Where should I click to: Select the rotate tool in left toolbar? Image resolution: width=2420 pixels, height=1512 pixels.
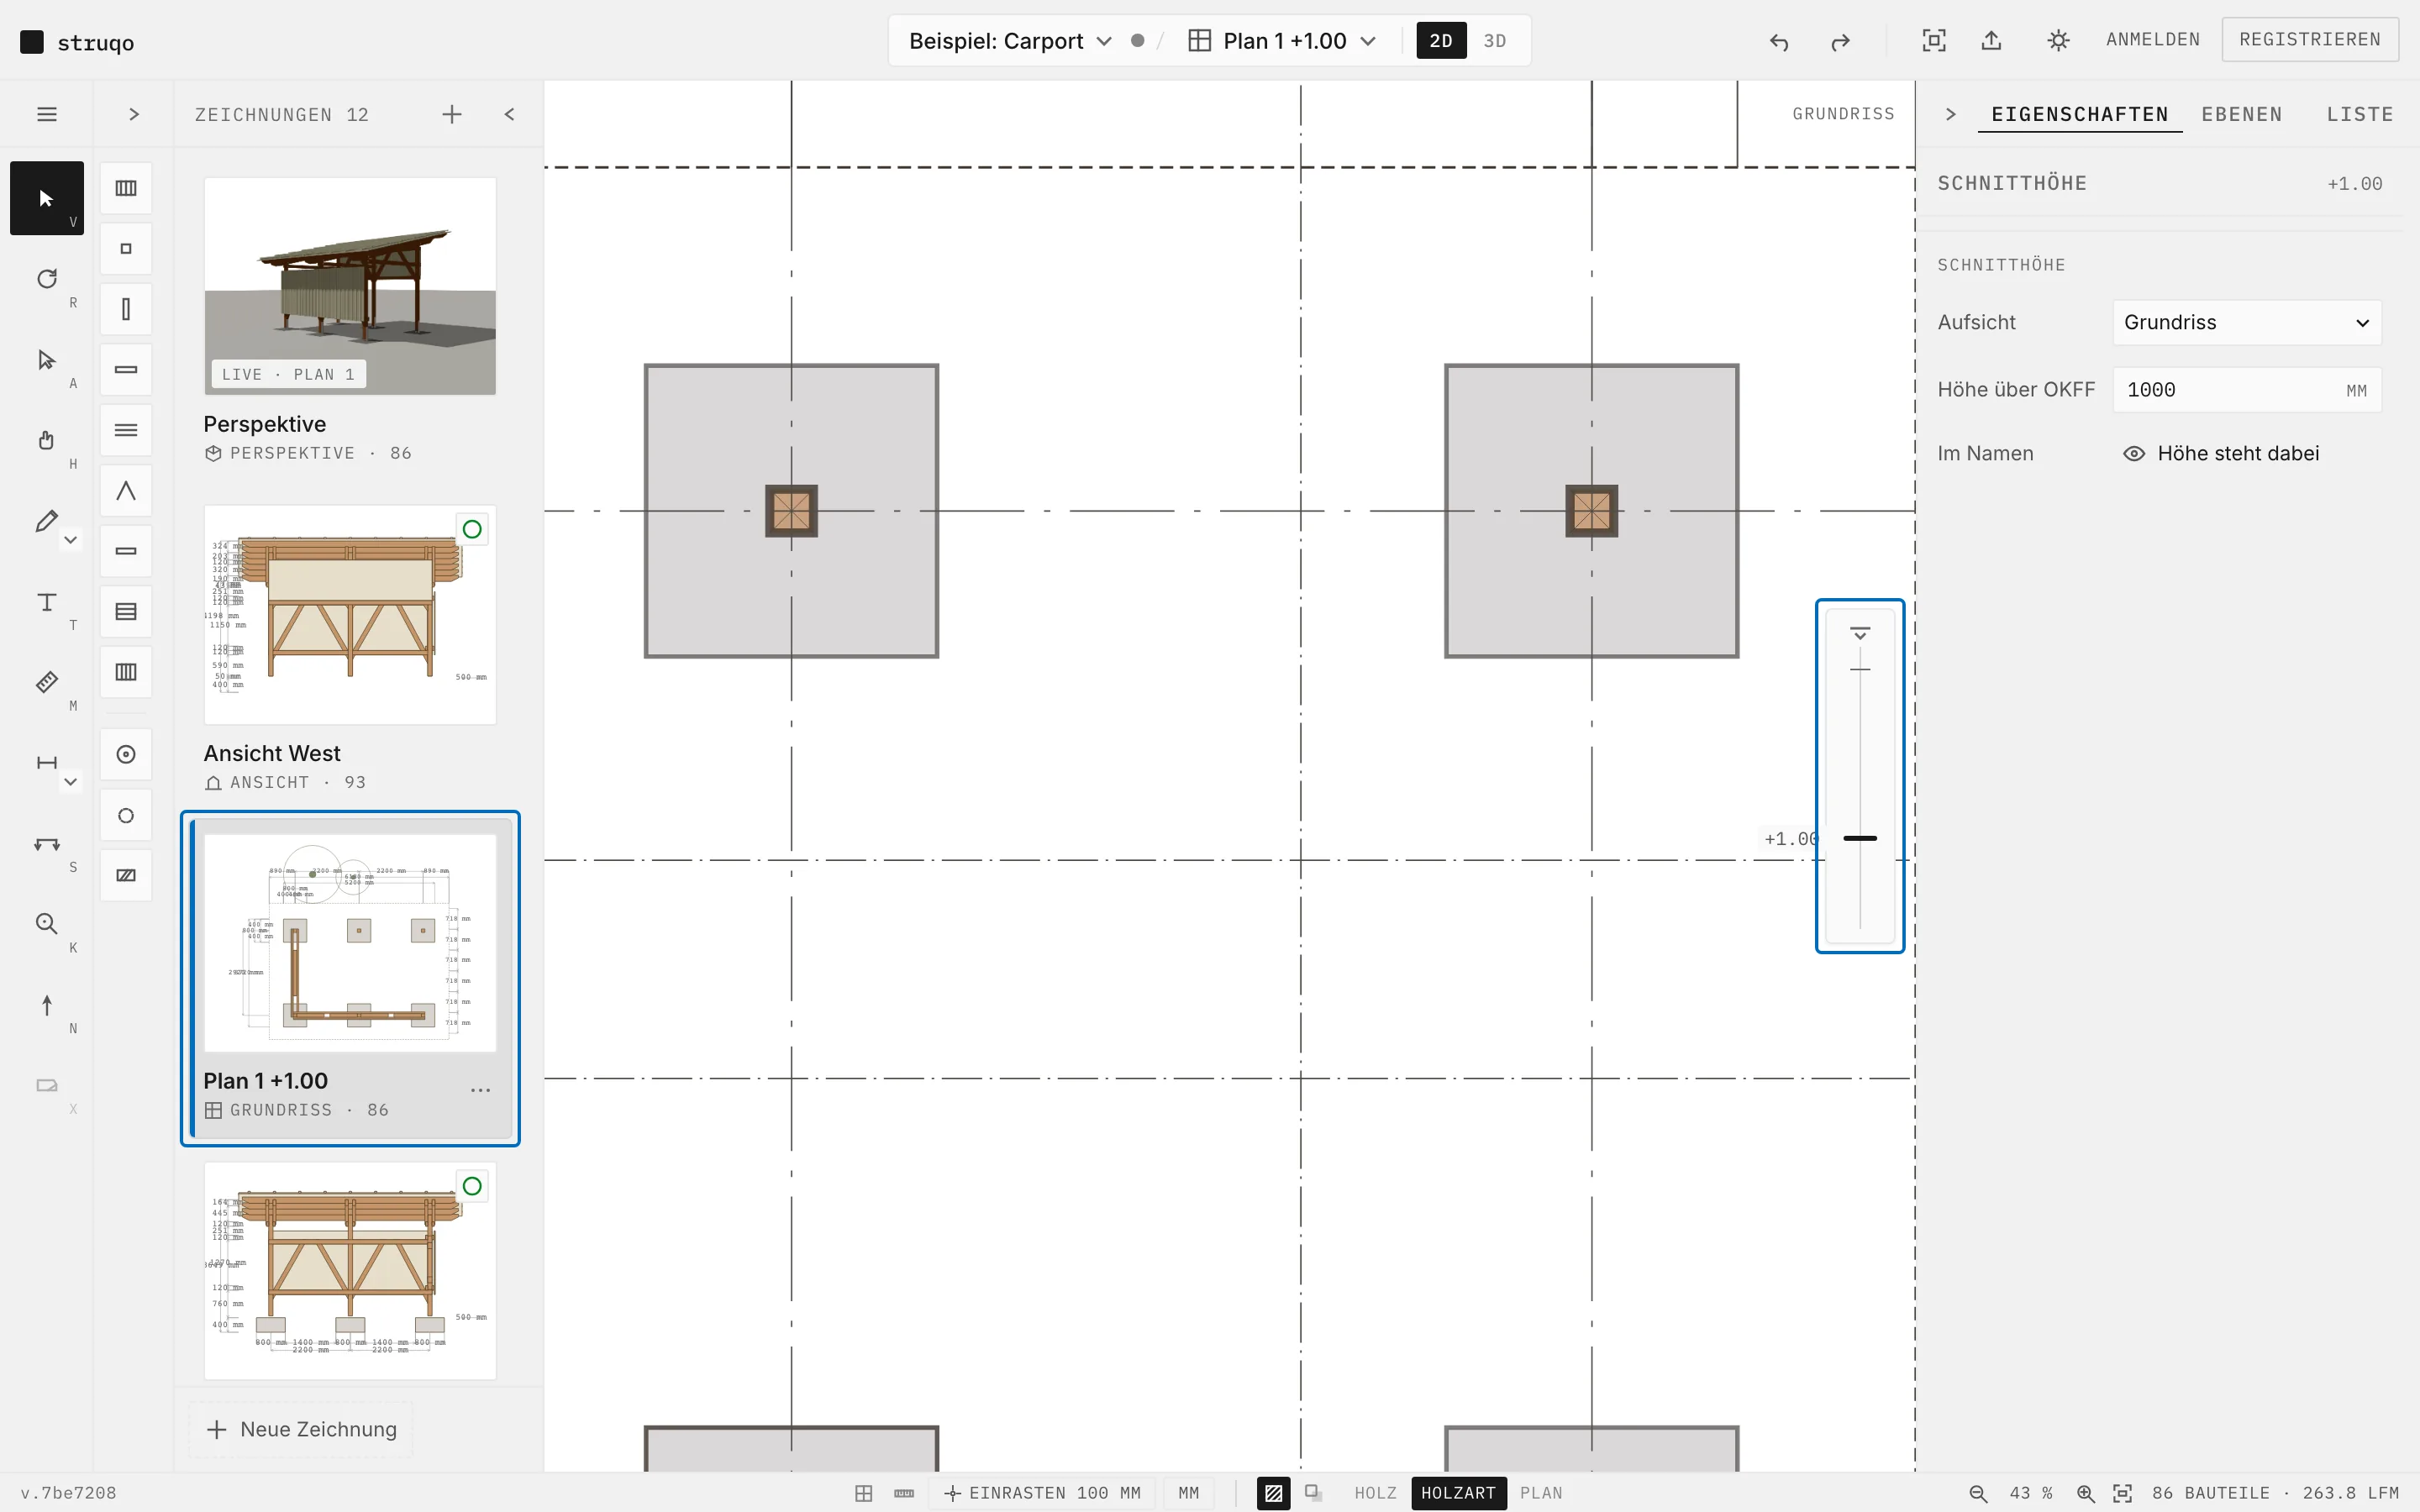(x=47, y=279)
